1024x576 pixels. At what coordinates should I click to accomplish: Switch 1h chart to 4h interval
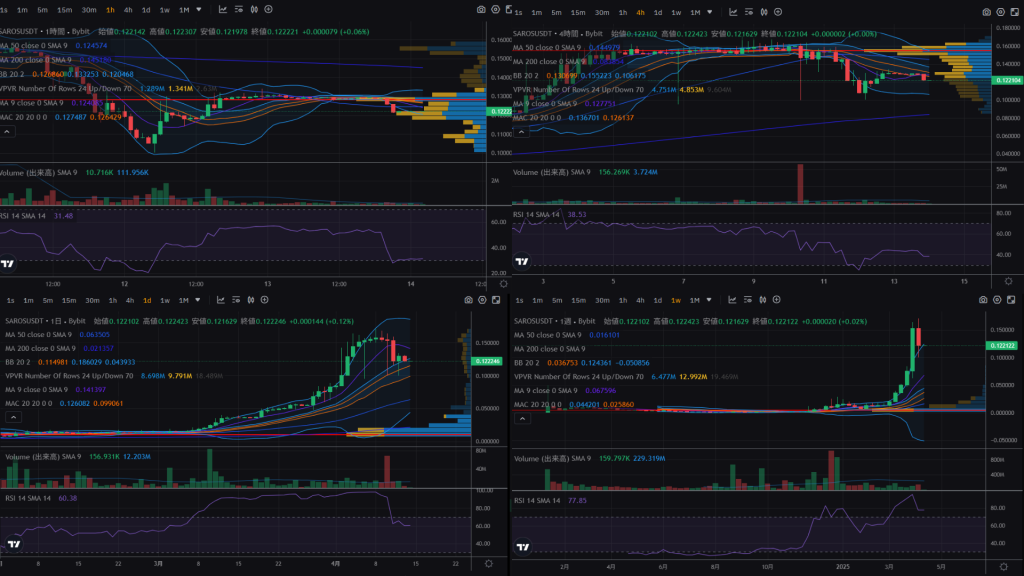pyautogui.click(x=128, y=10)
